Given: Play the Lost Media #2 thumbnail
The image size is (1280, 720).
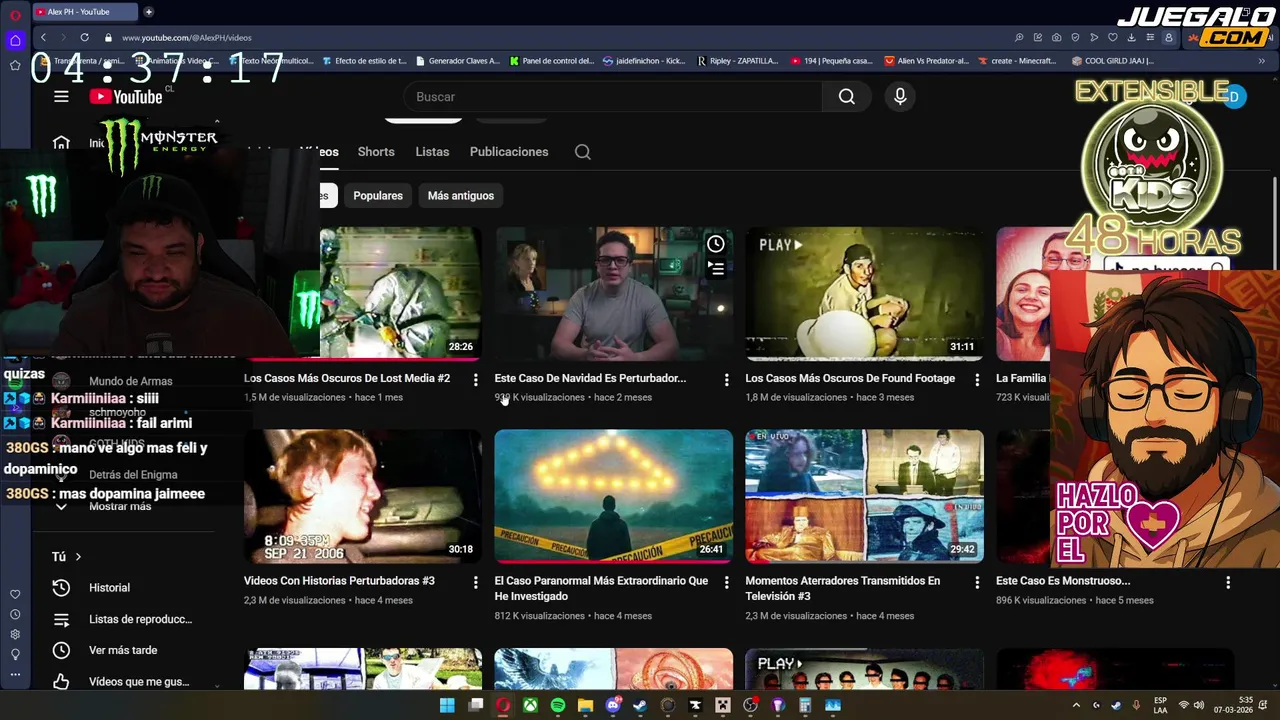Looking at the screenshot, I should (x=400, y=293).
